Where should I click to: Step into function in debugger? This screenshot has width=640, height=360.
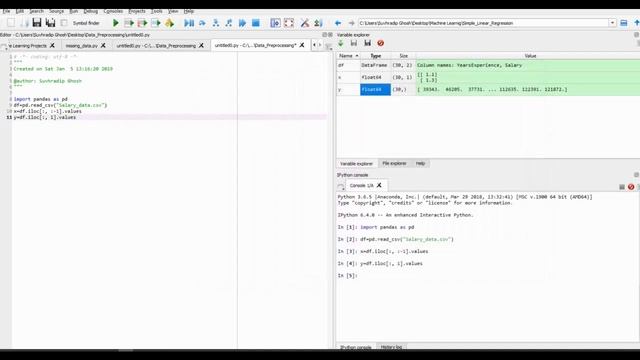(x=216, y=23)
